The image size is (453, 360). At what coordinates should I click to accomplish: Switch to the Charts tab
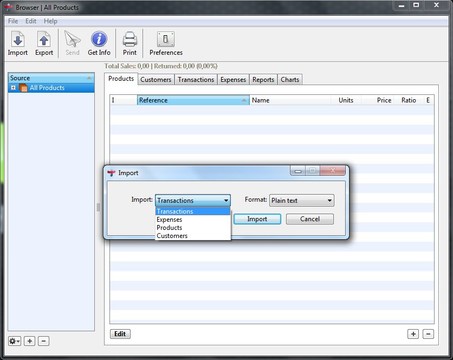290,80
